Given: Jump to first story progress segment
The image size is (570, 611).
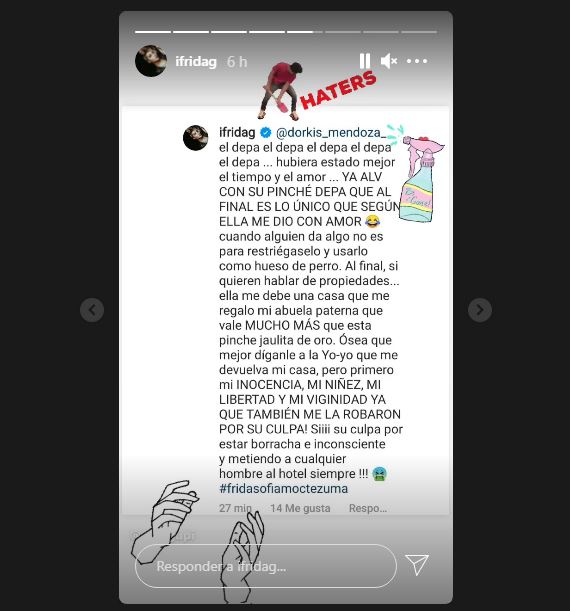Looking at the screenshot, I should (x=153, y=32).
